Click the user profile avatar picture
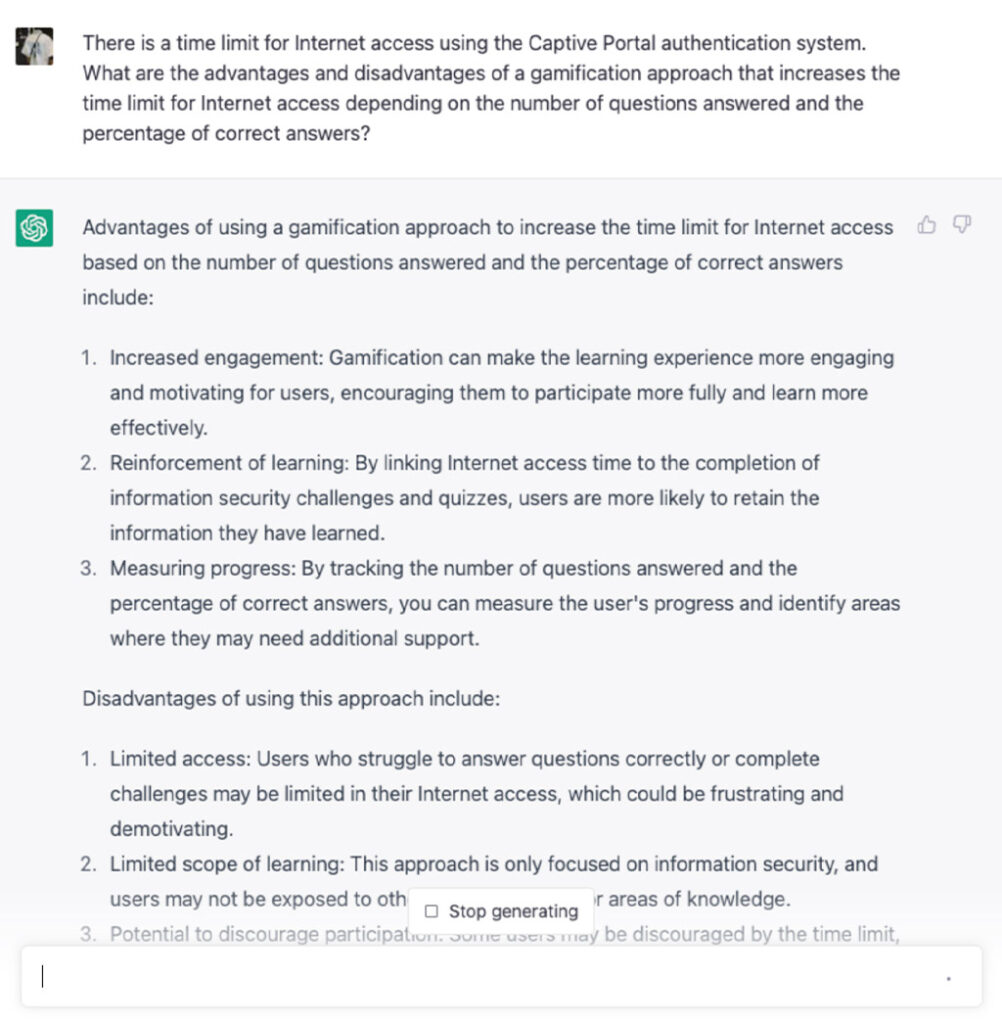1002x1024 pixels. point(35,46)
